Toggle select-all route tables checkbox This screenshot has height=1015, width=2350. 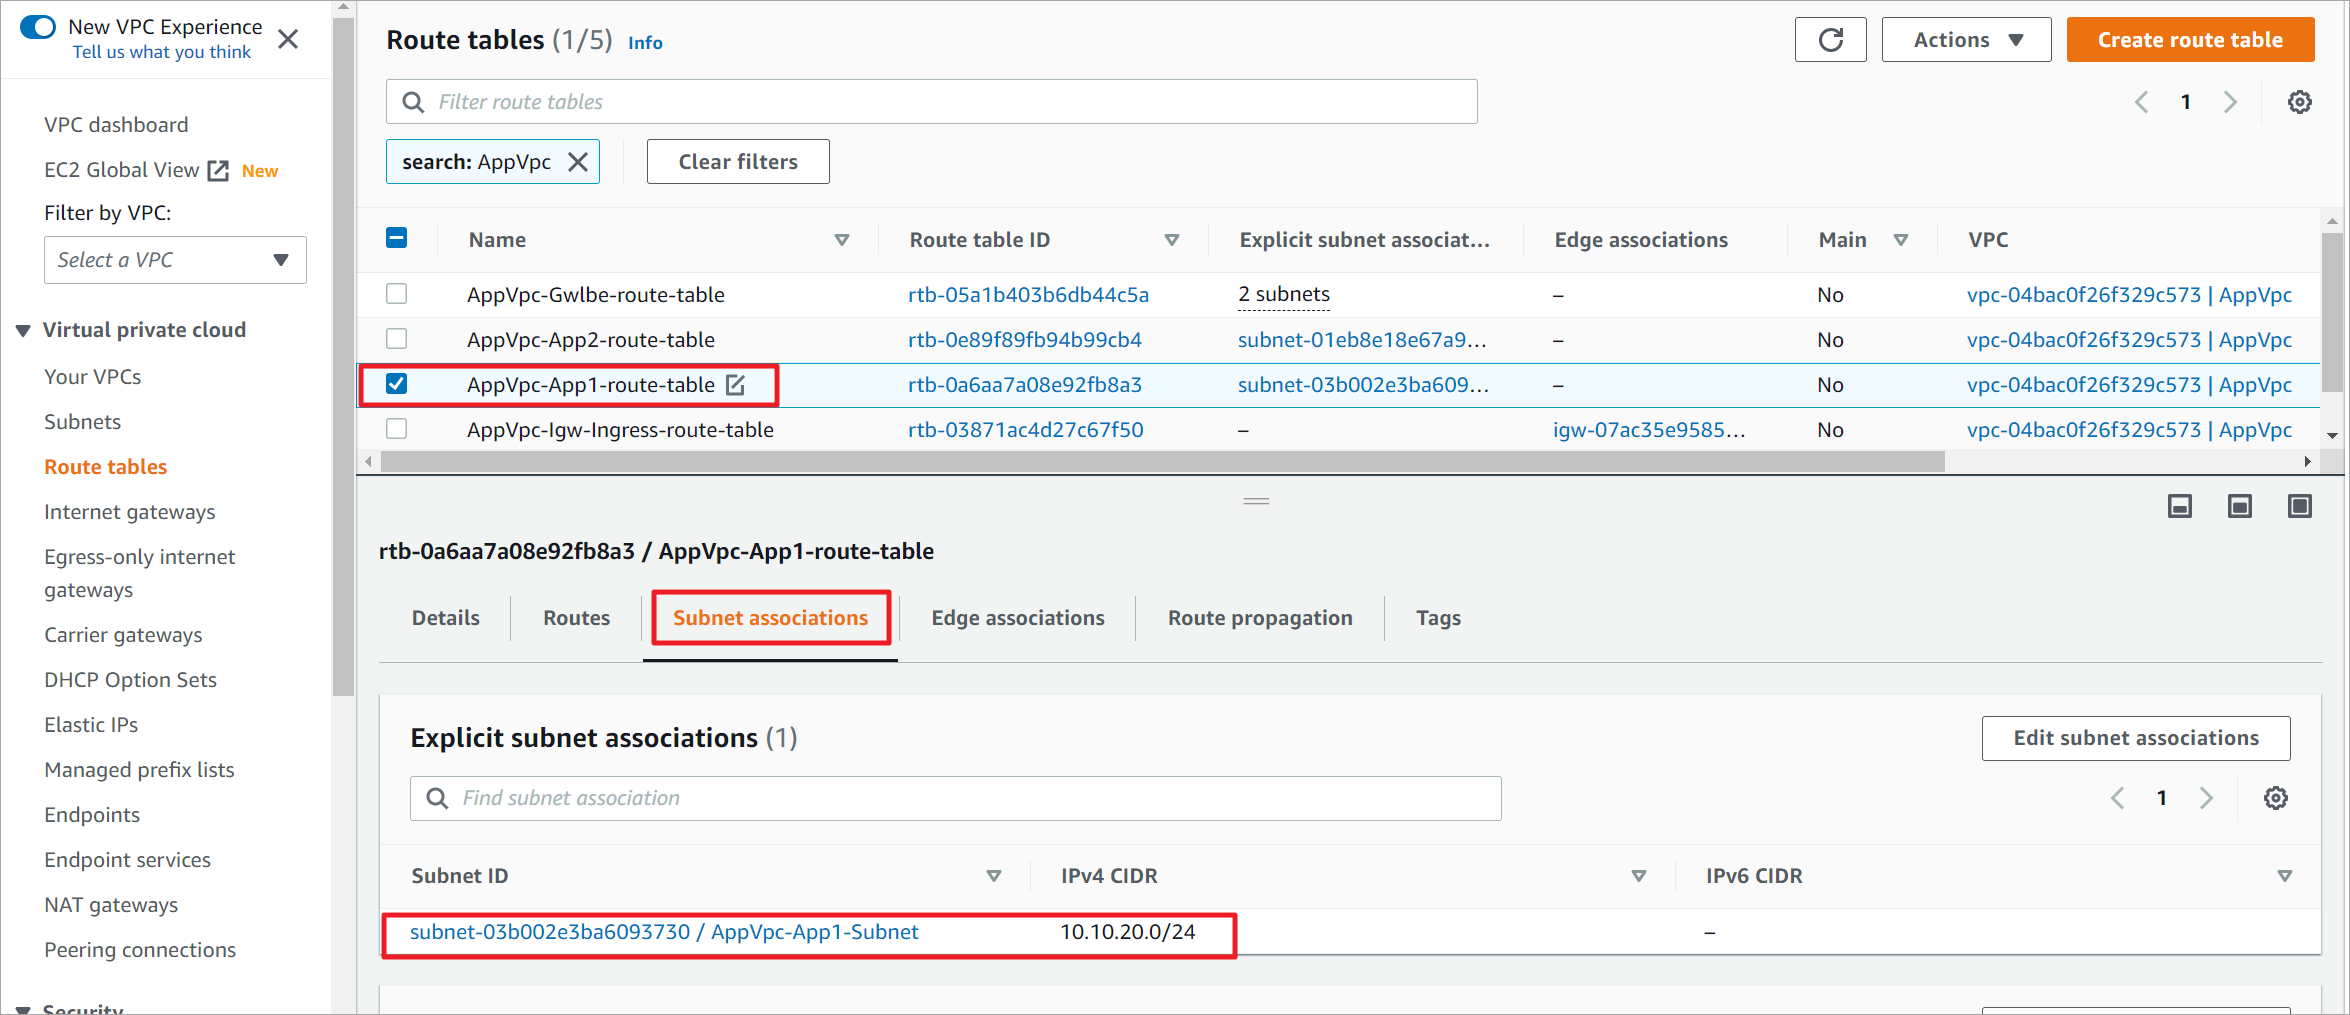[397, 238]
